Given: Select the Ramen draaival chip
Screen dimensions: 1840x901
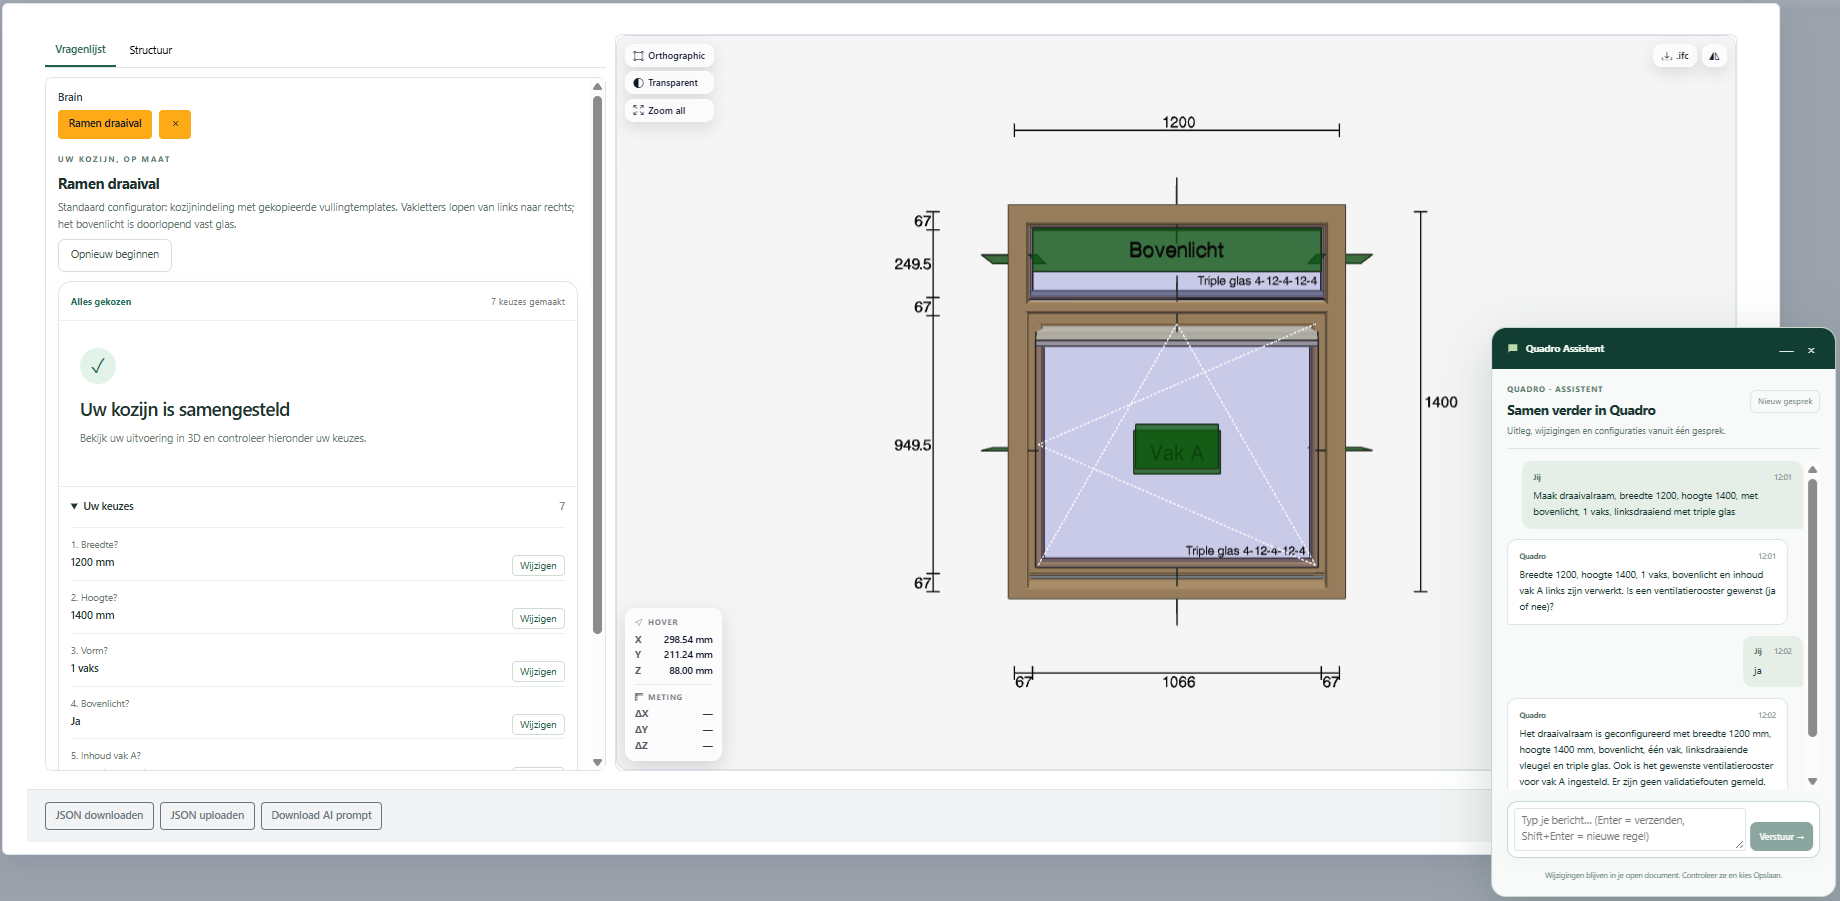Looking at the screenshot, I should [x=105, y=124].
